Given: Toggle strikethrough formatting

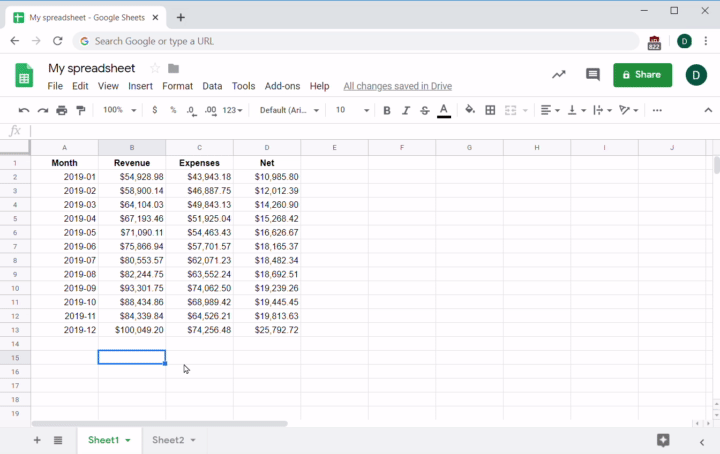Looking at the screenshot, I should point(425,110).
